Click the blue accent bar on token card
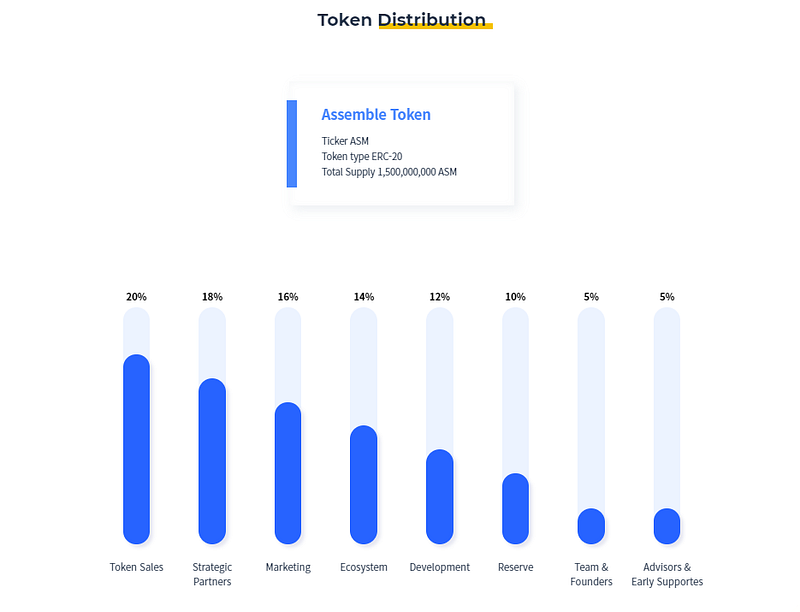This screenshot has height=612, width=800. 292,144
